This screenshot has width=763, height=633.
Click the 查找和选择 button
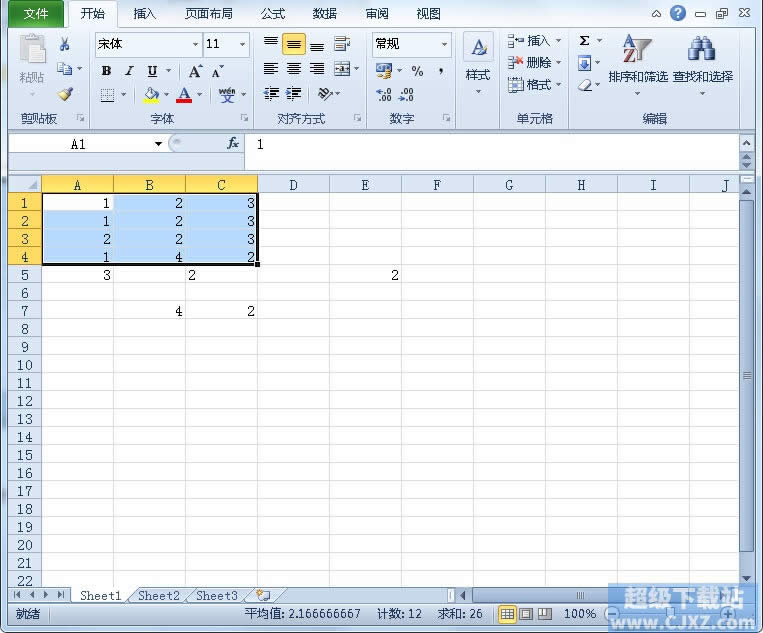(x=702, y=62)
